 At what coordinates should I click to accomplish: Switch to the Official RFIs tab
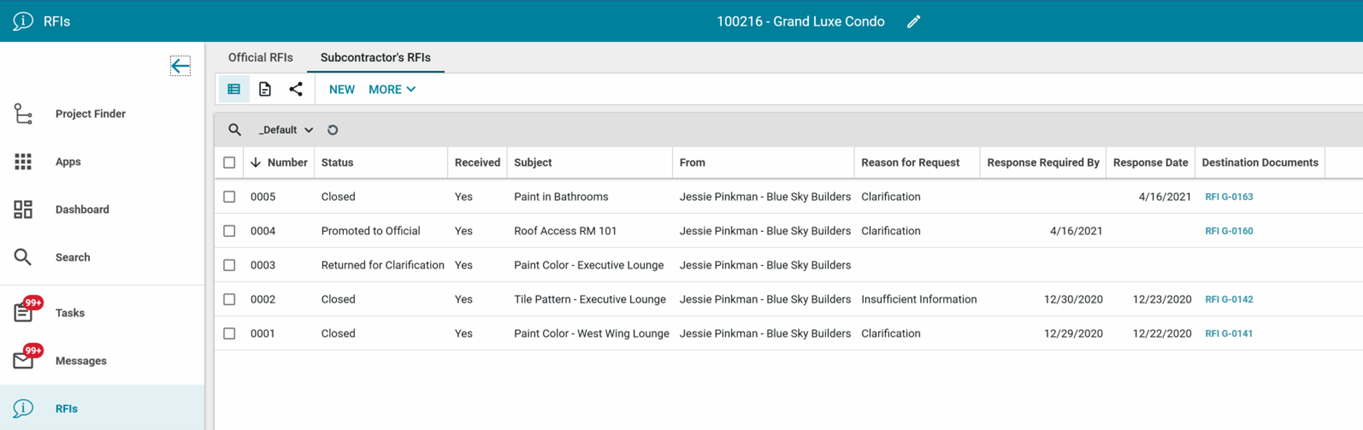point(260,57)
